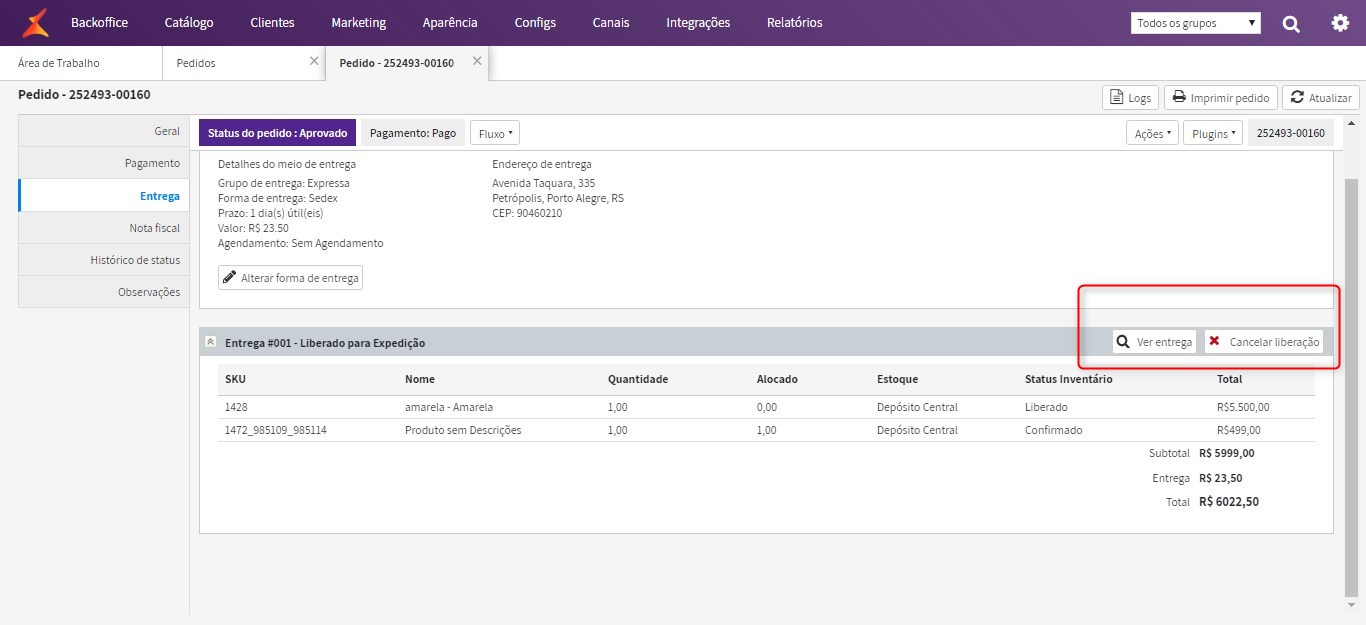Click SKU cell 1428
1366x625 pixels.
click(236, 407)
